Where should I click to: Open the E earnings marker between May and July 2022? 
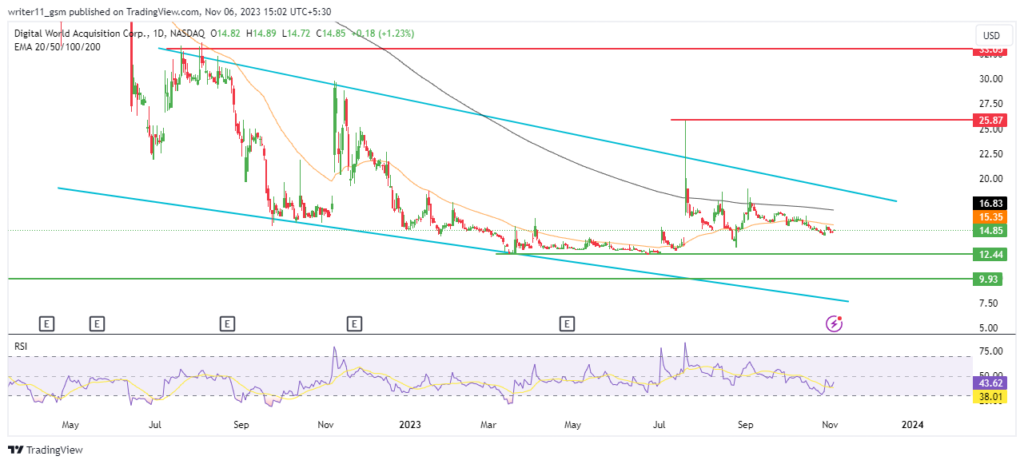97,323
